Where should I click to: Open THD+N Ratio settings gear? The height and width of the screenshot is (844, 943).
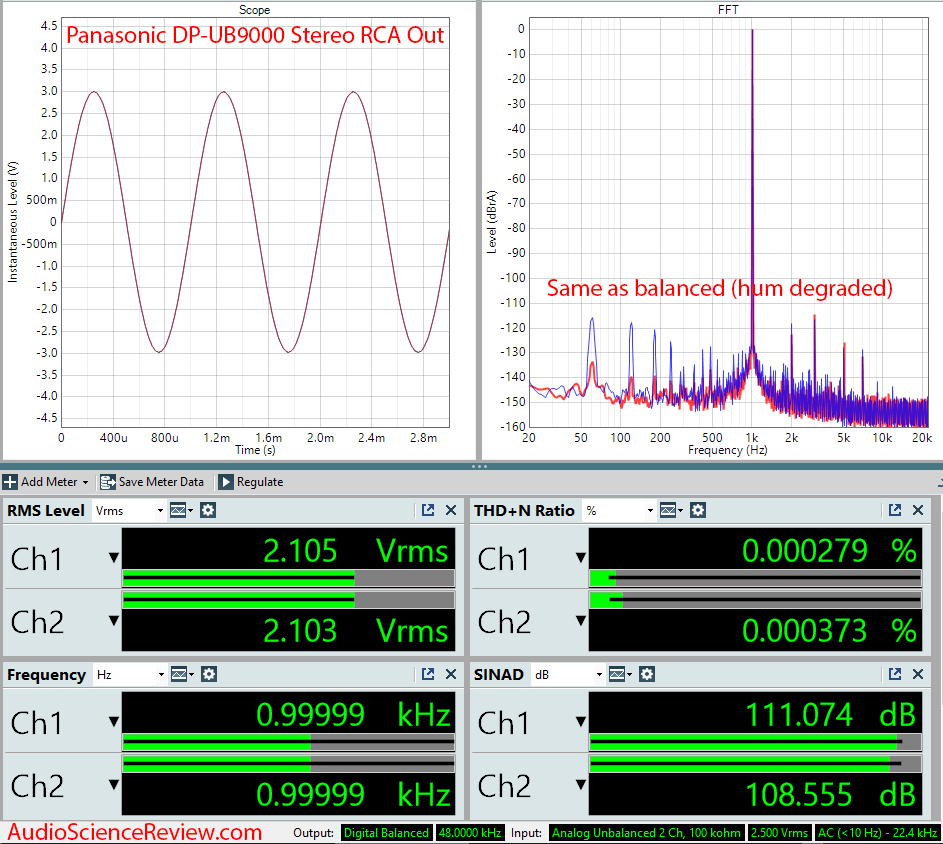point(698,511)
